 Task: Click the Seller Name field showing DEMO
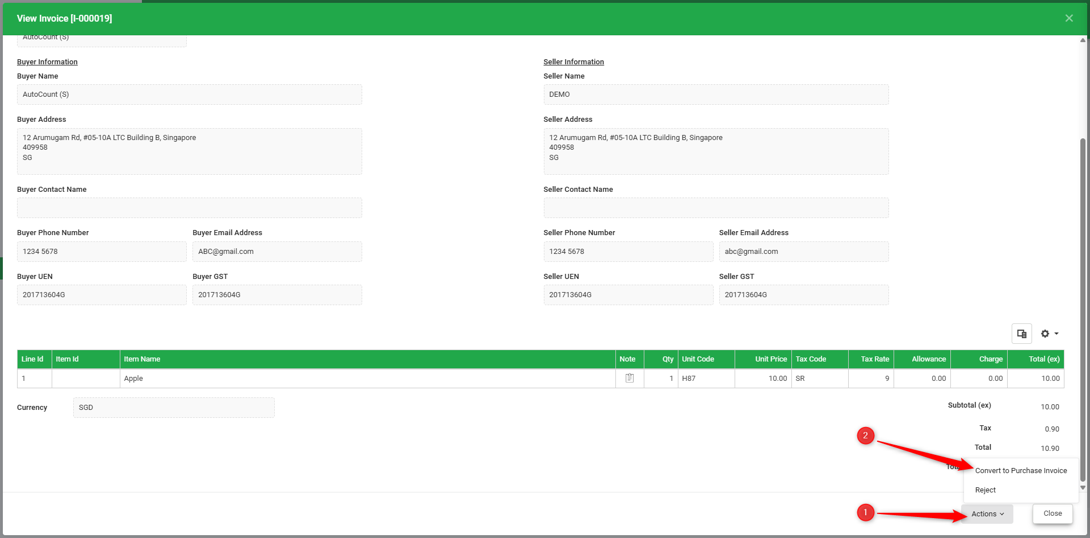coord(716,95)
